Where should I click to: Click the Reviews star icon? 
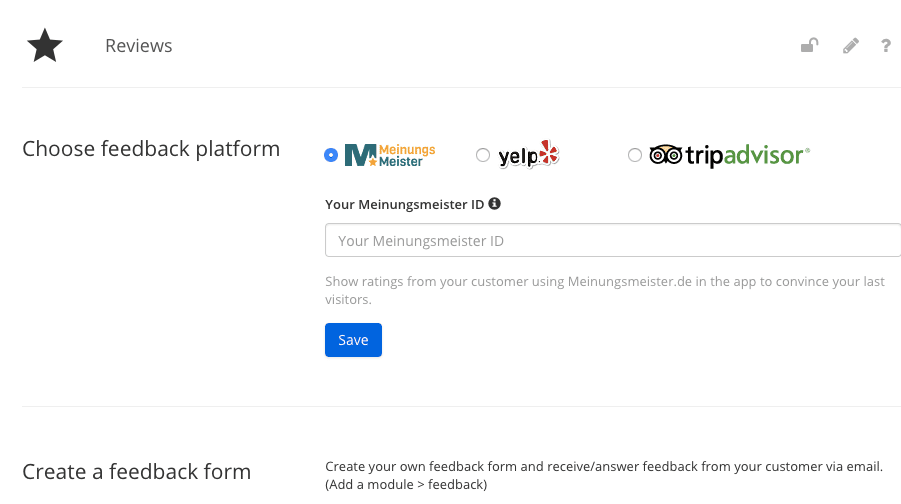tap(45, 45)
